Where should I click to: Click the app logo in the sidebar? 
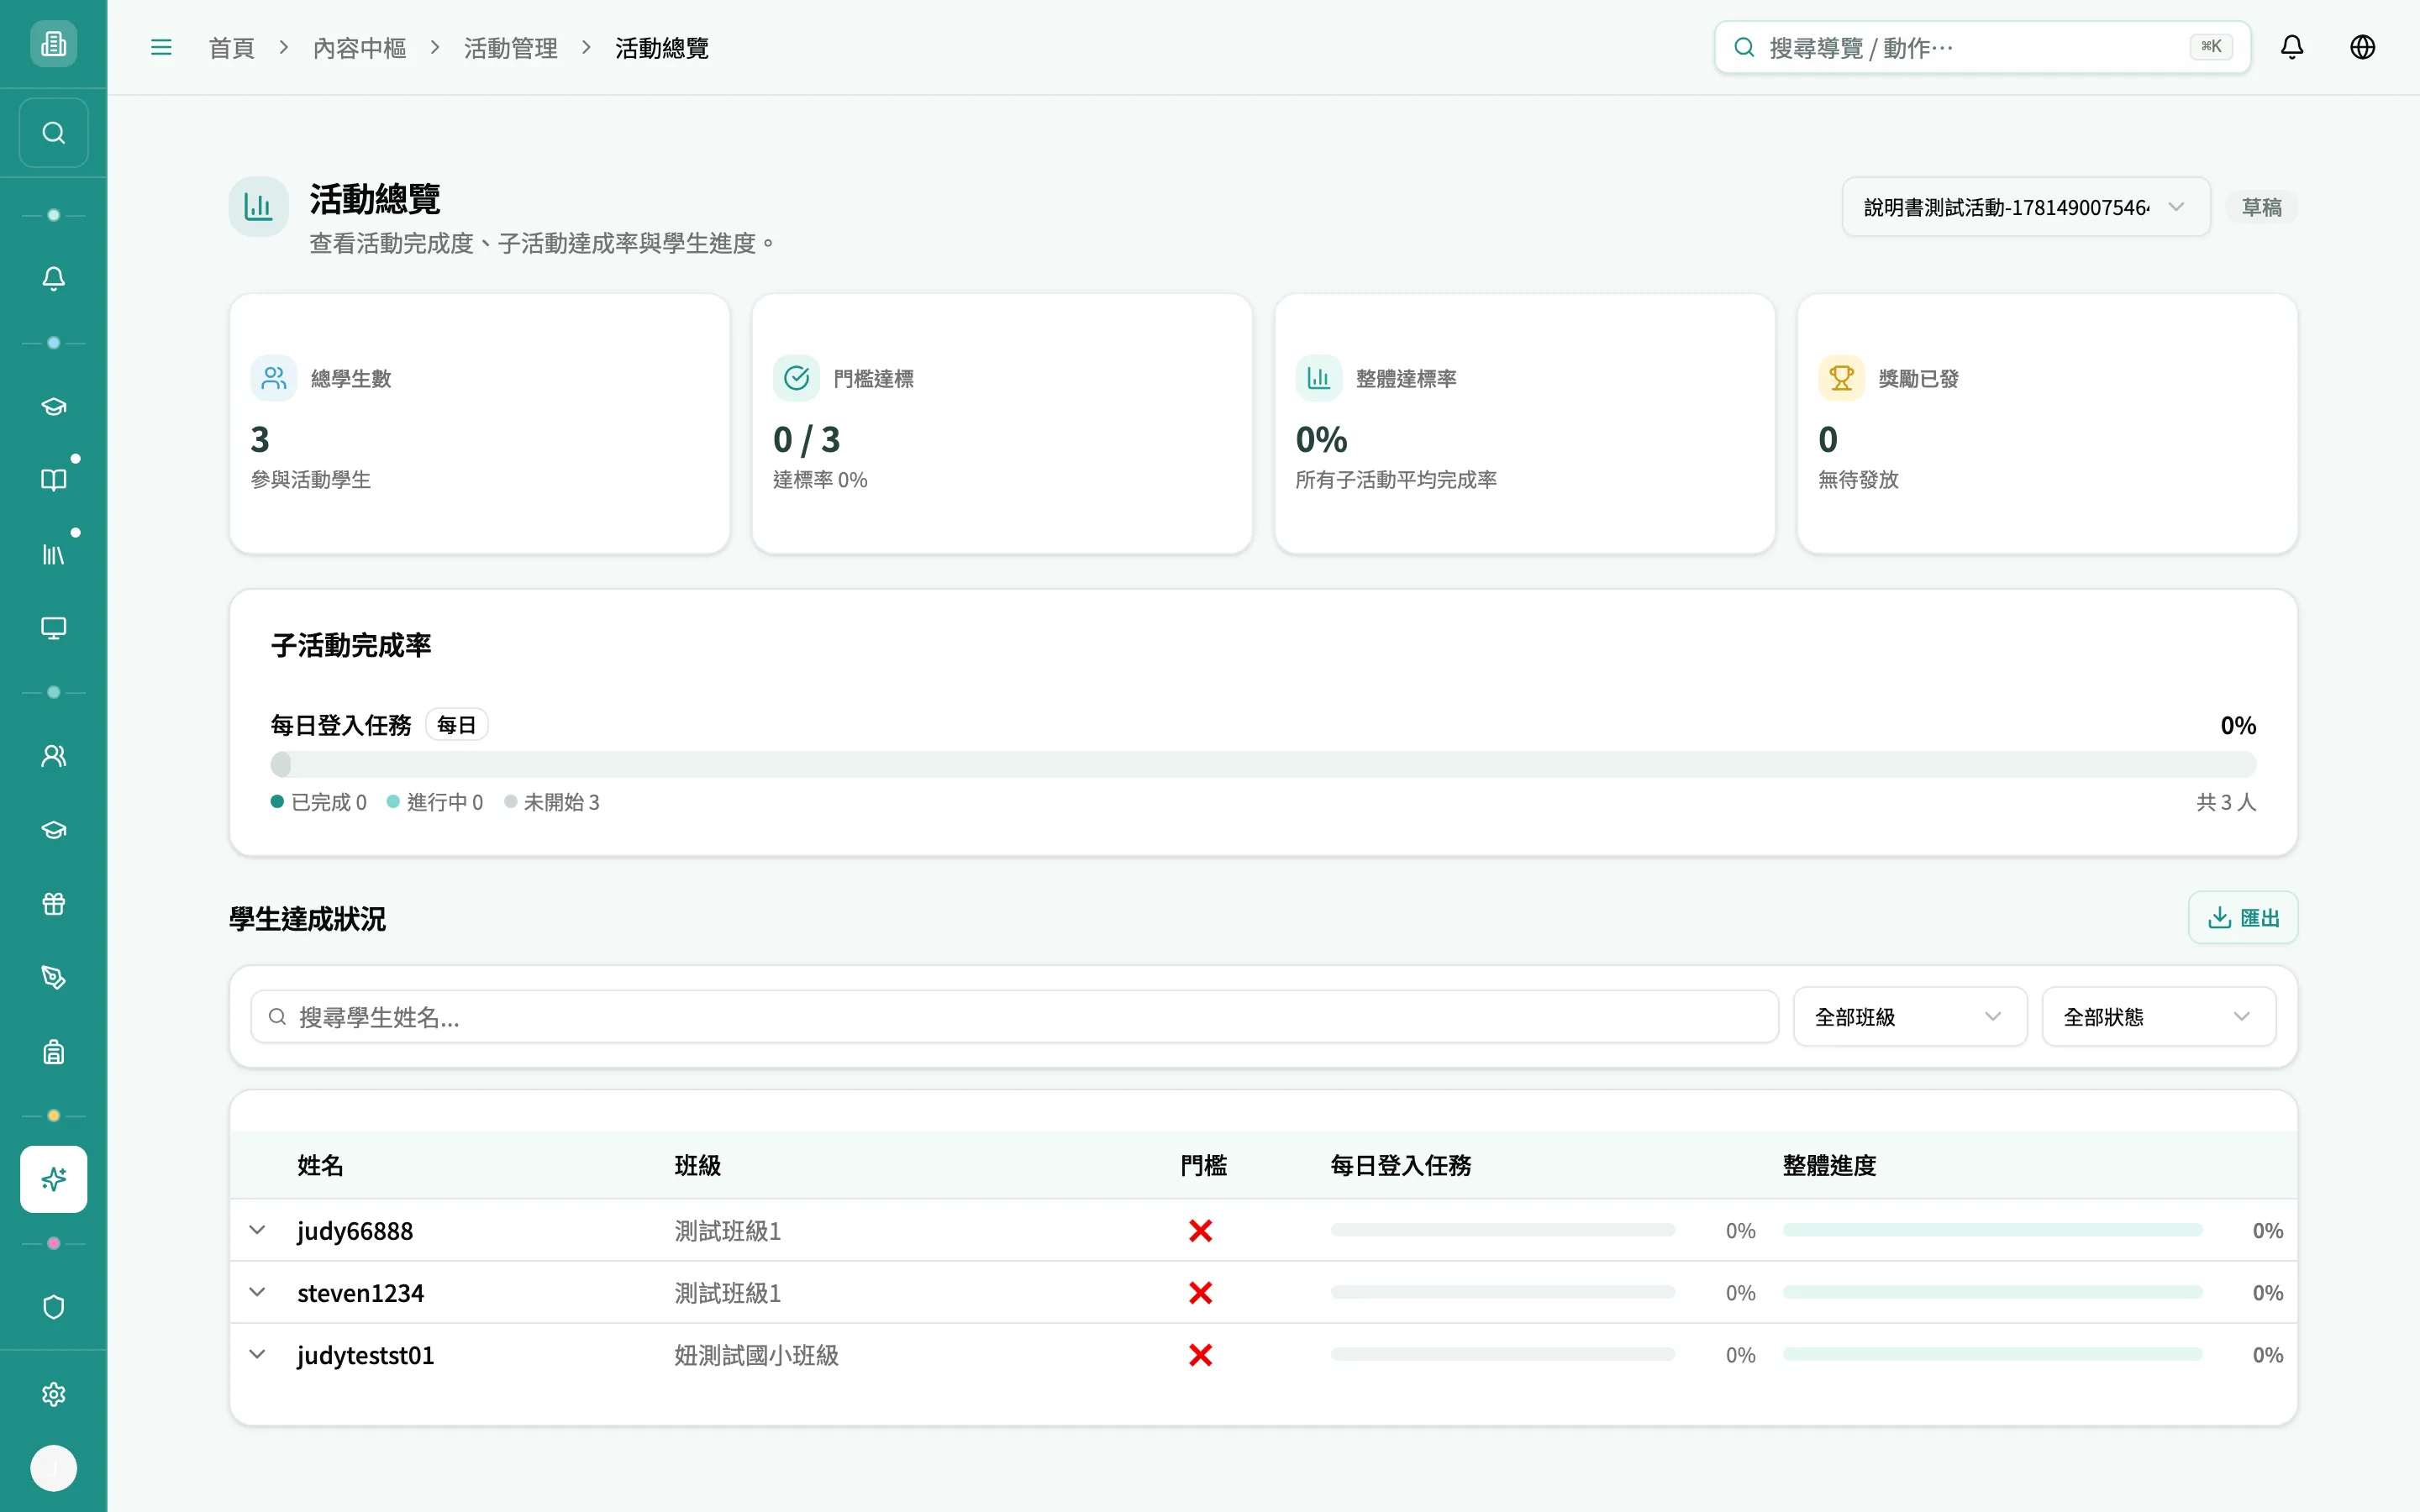pyautogui.click(x=53, y=44)
